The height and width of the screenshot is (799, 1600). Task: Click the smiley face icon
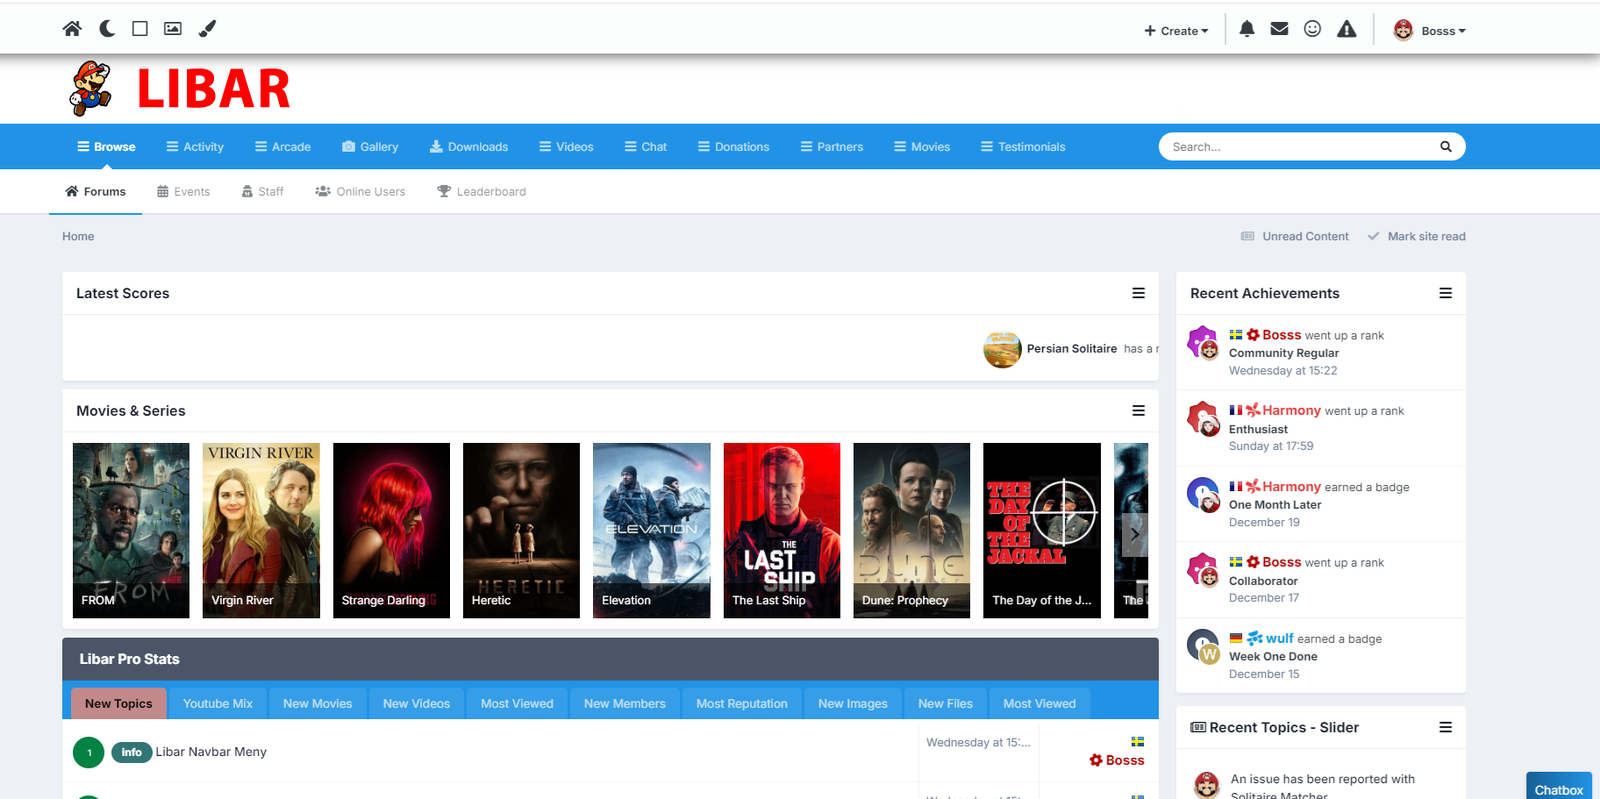pyautogui.click(x=1313, y=30)
